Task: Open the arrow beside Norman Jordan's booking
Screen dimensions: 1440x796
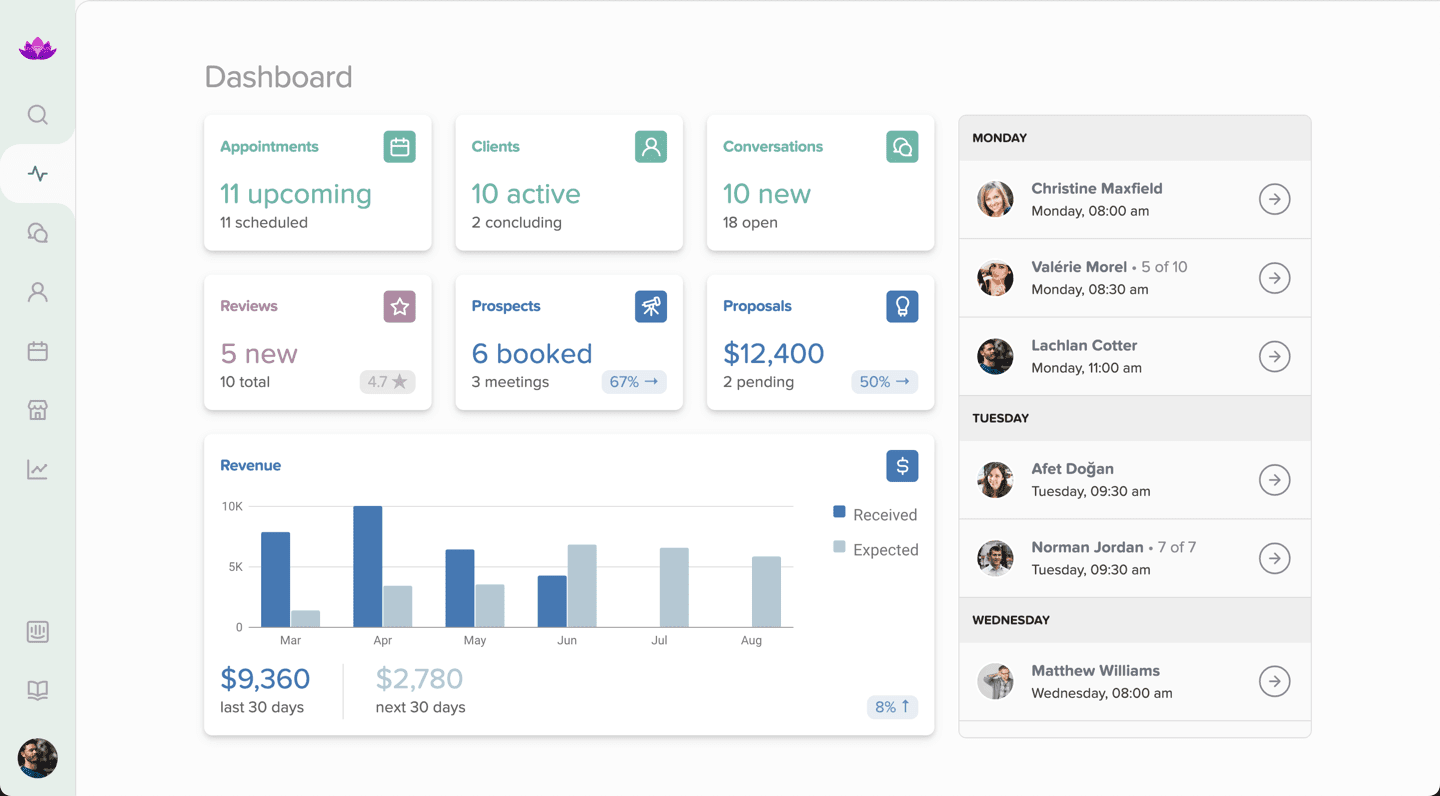Action: (x=1274, y=558)
